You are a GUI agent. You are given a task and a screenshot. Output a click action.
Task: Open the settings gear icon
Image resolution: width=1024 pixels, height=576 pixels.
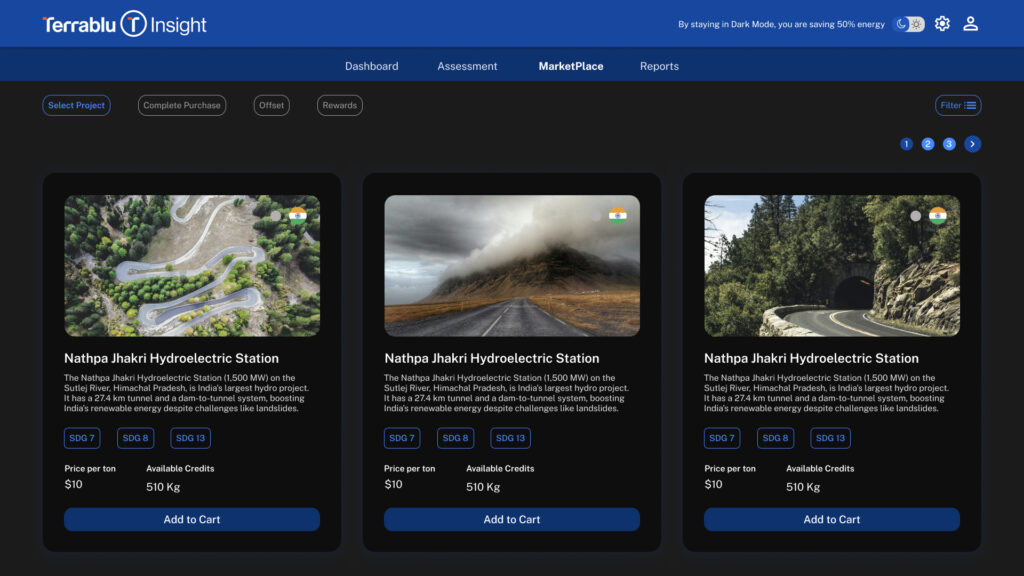coord(942,24)
